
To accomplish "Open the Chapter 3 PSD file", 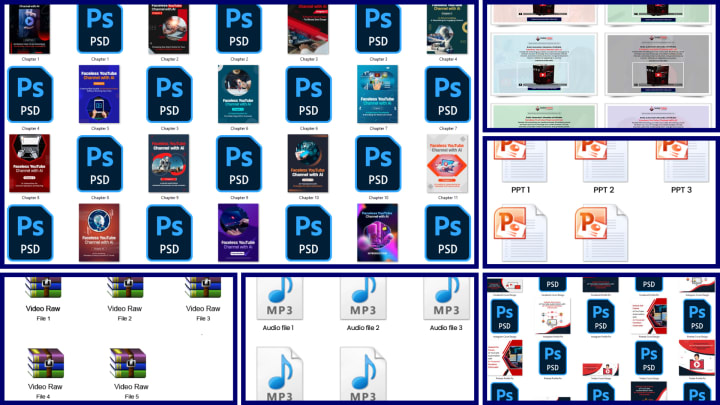I will pyautogui.click(x=378, y=28).
